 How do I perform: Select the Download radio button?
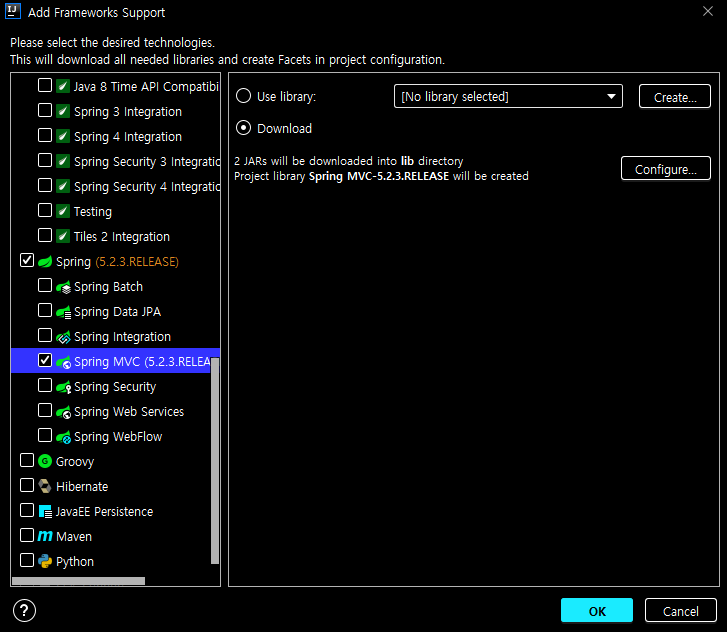pos(243,128)
